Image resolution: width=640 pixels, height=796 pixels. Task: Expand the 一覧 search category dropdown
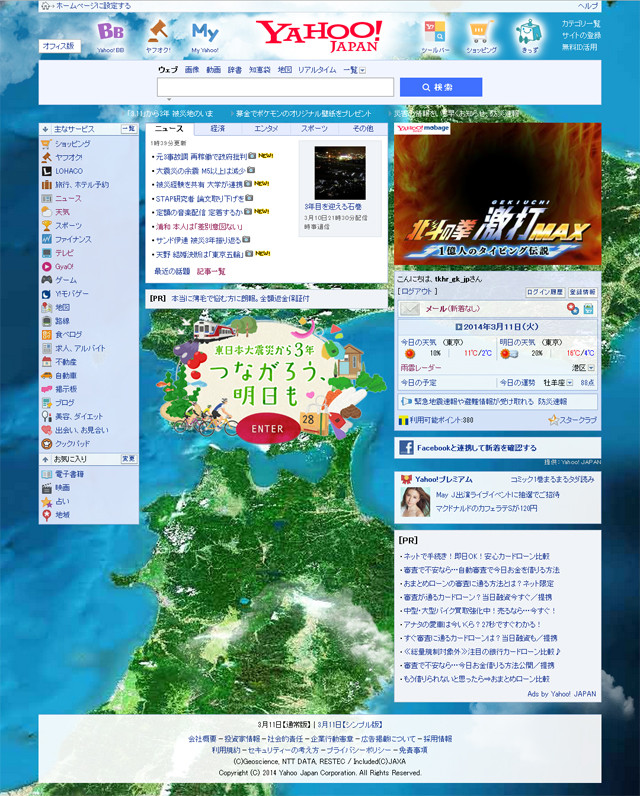[x=362, y=71]
